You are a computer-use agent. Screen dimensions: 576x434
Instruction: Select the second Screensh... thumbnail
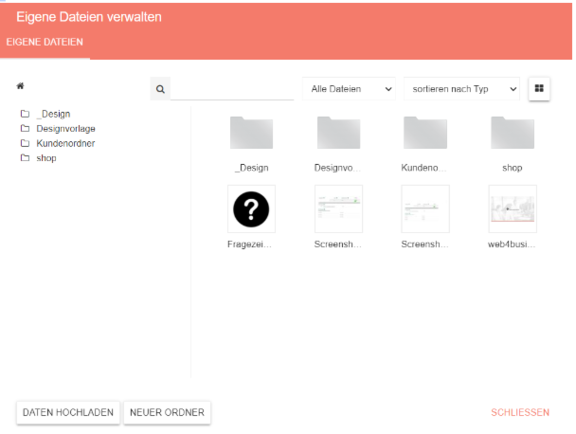[425, 209]
